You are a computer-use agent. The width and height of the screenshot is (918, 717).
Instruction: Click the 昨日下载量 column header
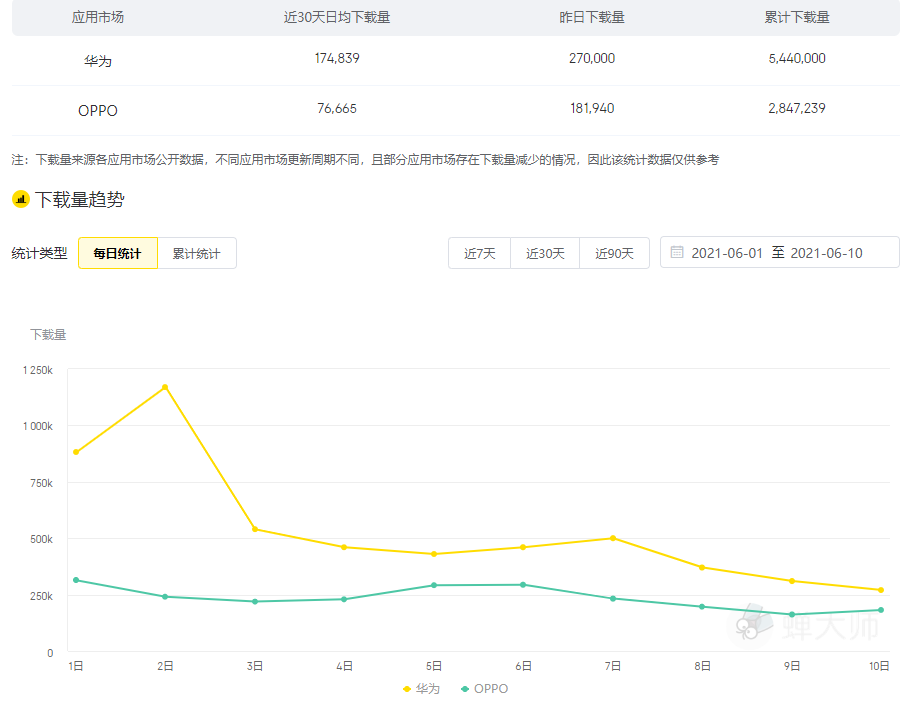(591, 17)
